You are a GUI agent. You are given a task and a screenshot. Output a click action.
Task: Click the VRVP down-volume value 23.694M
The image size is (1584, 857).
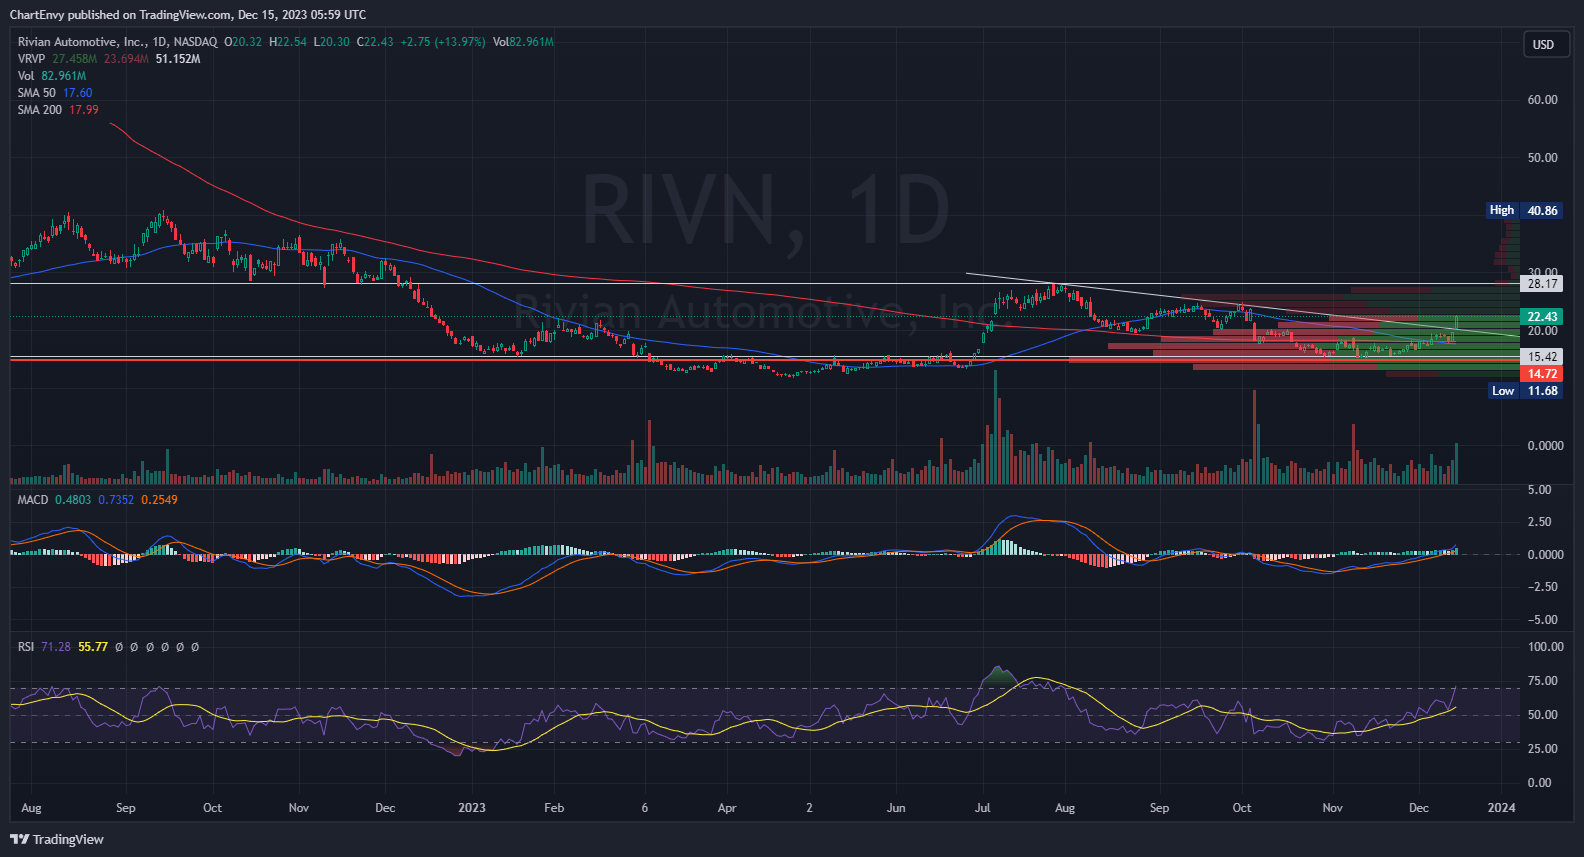coord(126,59)
